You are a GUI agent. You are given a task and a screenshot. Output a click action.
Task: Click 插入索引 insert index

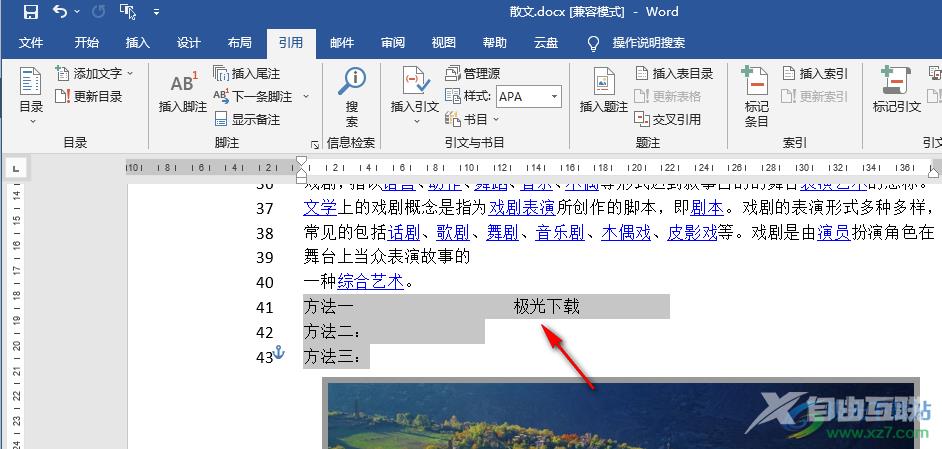point(815,73)
